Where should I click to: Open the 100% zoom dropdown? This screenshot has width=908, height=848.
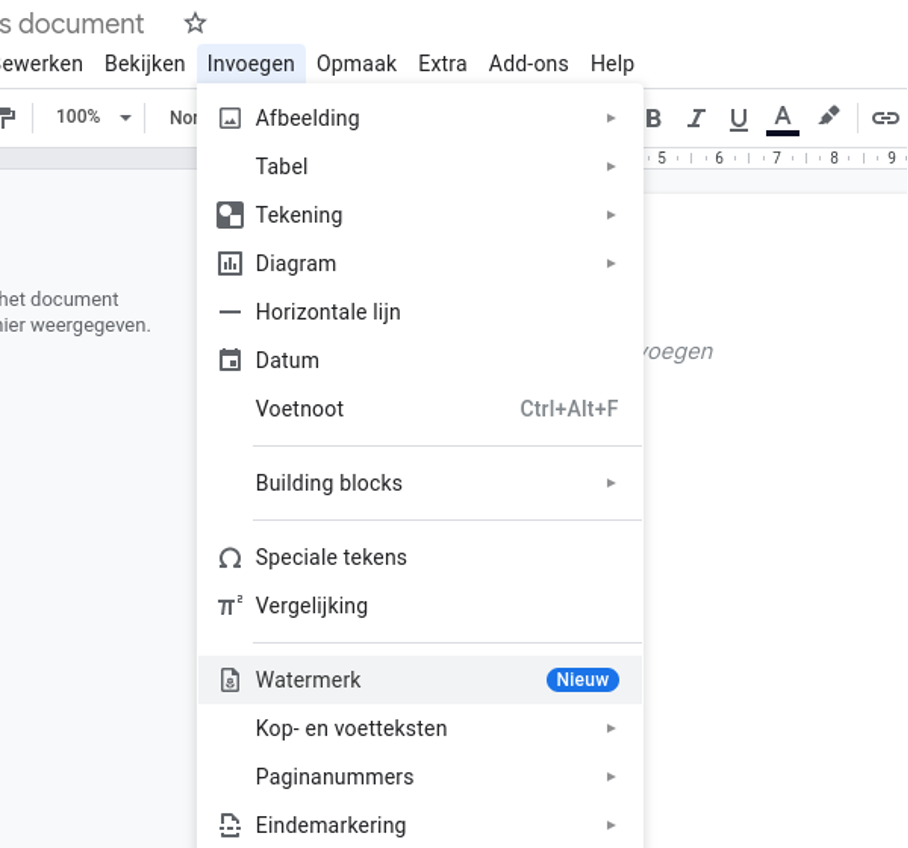coord(93,117)
